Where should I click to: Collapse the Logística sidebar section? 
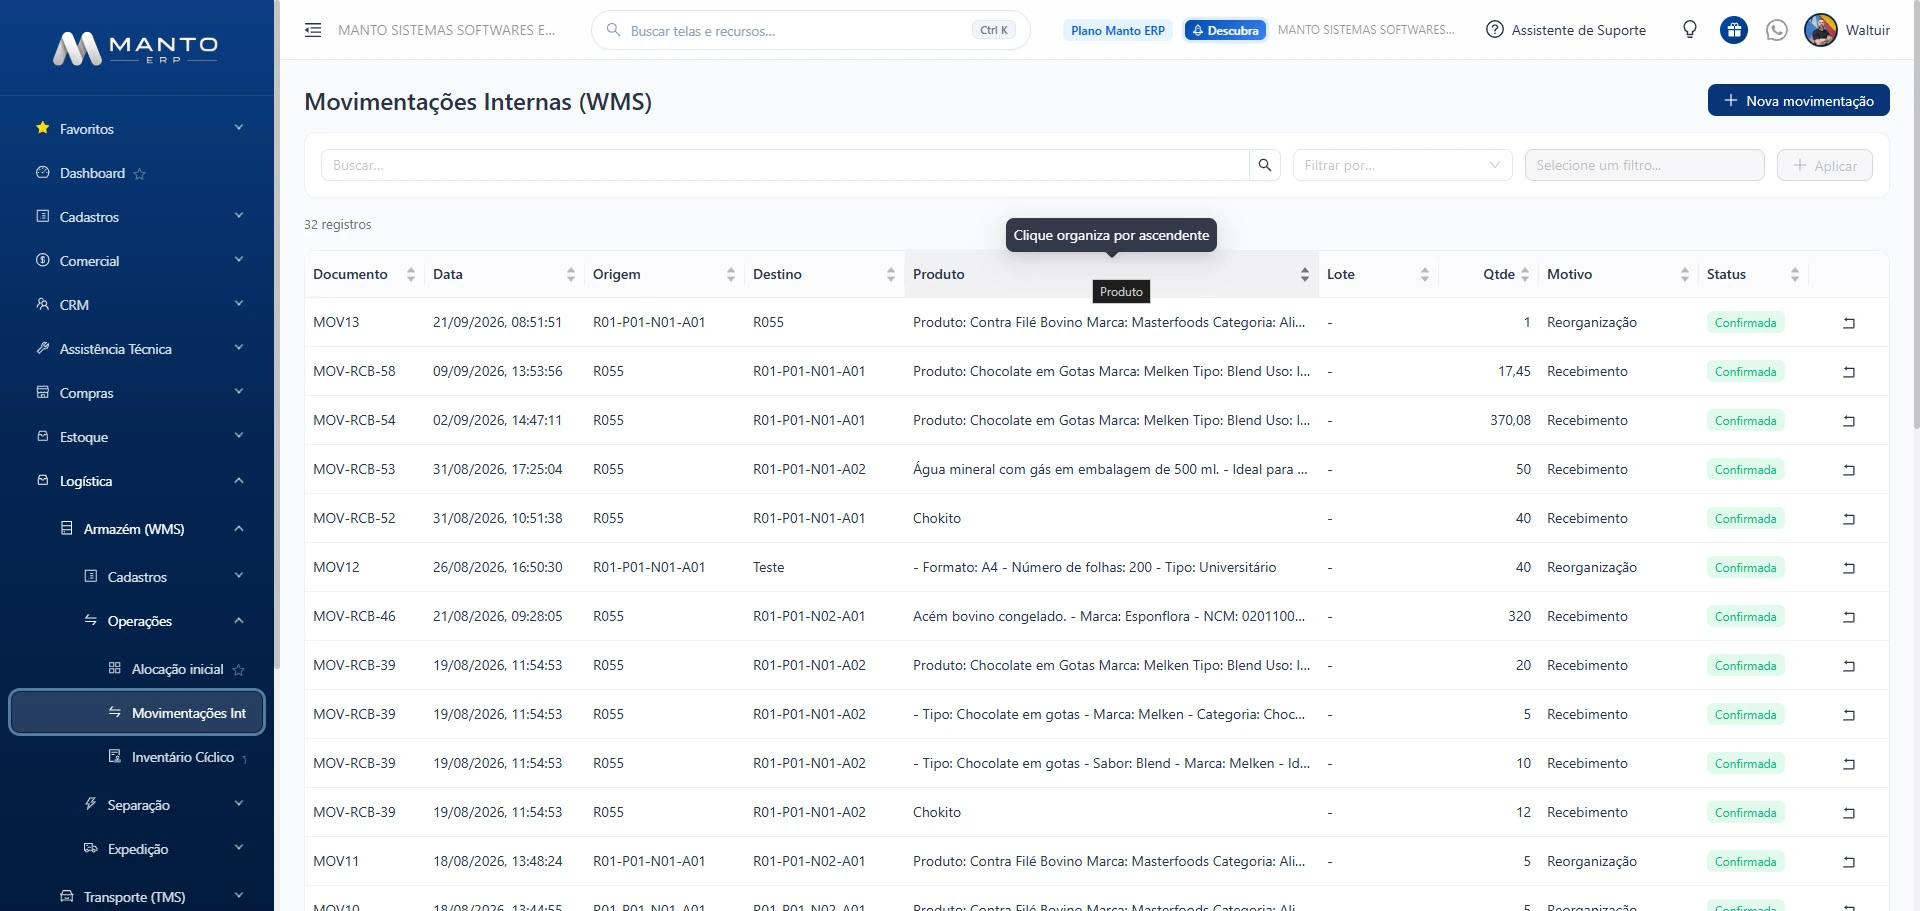click(x=139, y=481)
